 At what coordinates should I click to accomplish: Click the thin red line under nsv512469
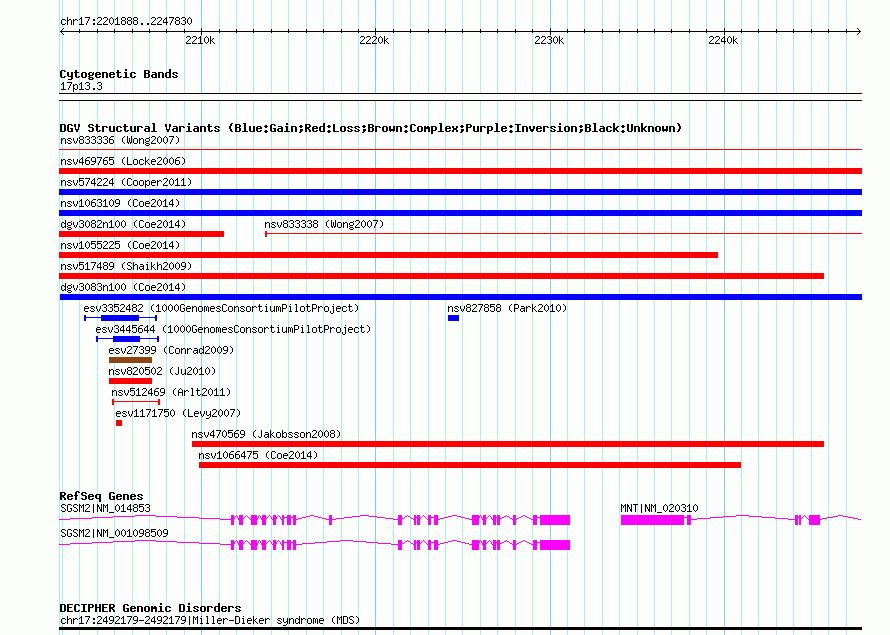point(136,402)
